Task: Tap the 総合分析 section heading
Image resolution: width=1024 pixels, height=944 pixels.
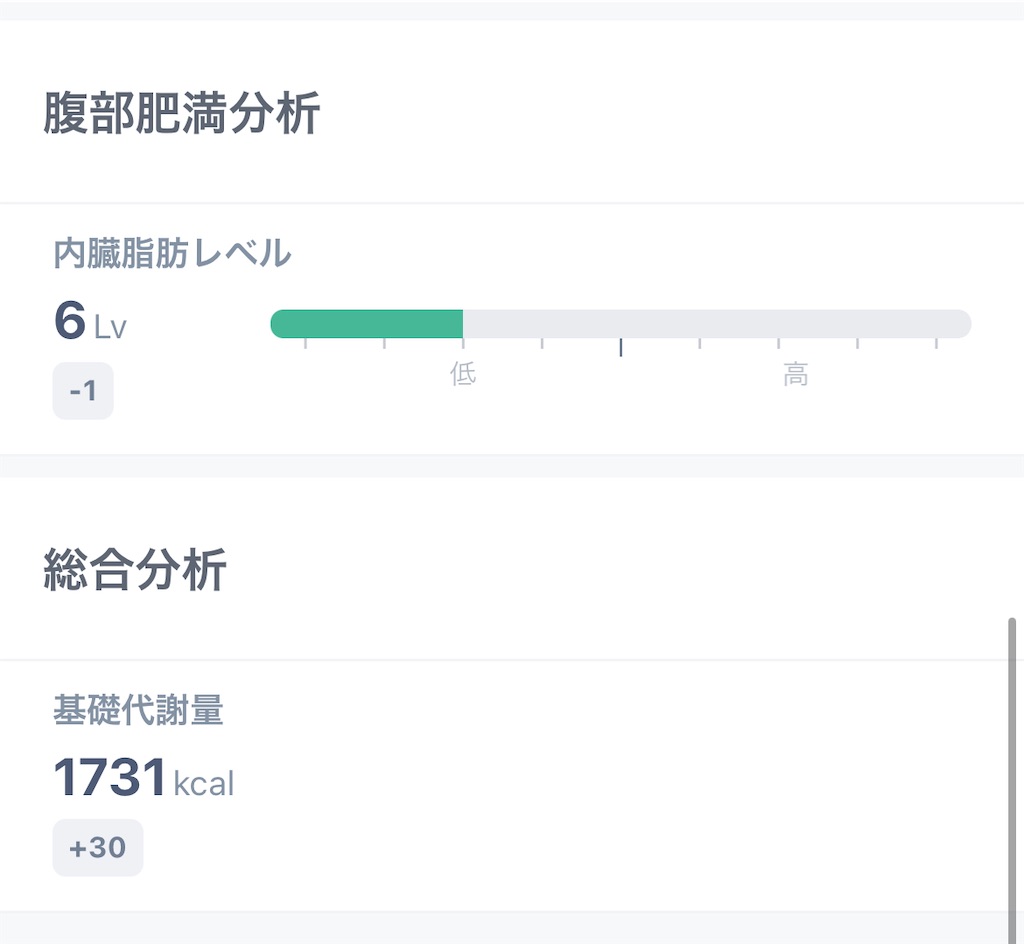Action: (135, 570)
